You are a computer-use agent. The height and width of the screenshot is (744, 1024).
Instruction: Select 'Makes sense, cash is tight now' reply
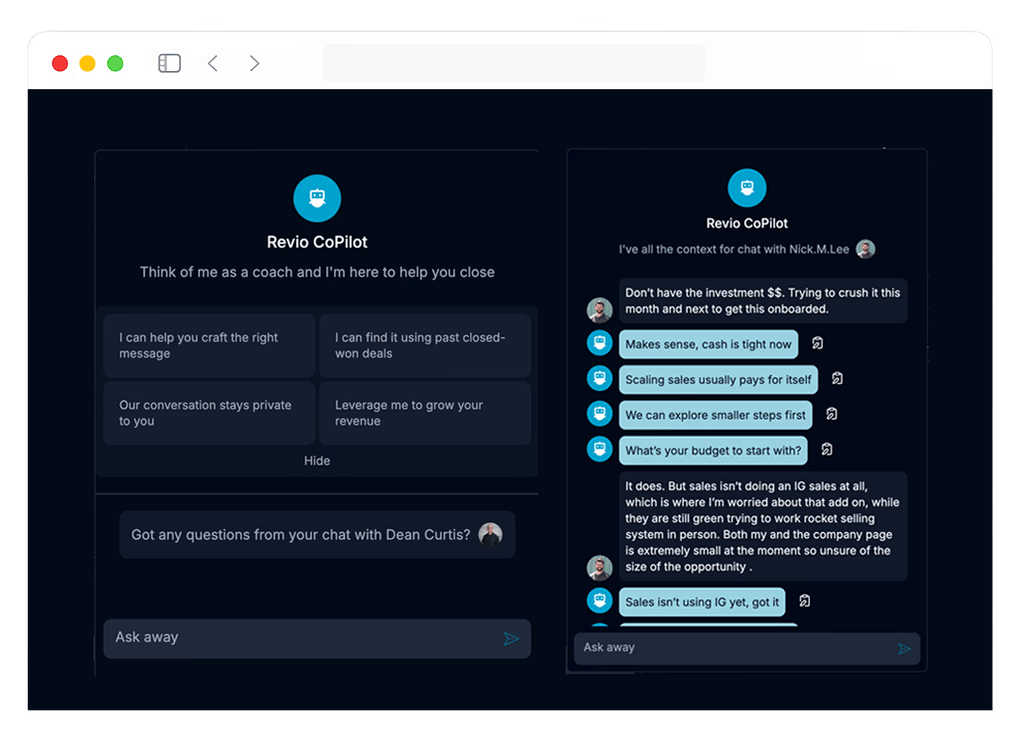tap(708, 344)
